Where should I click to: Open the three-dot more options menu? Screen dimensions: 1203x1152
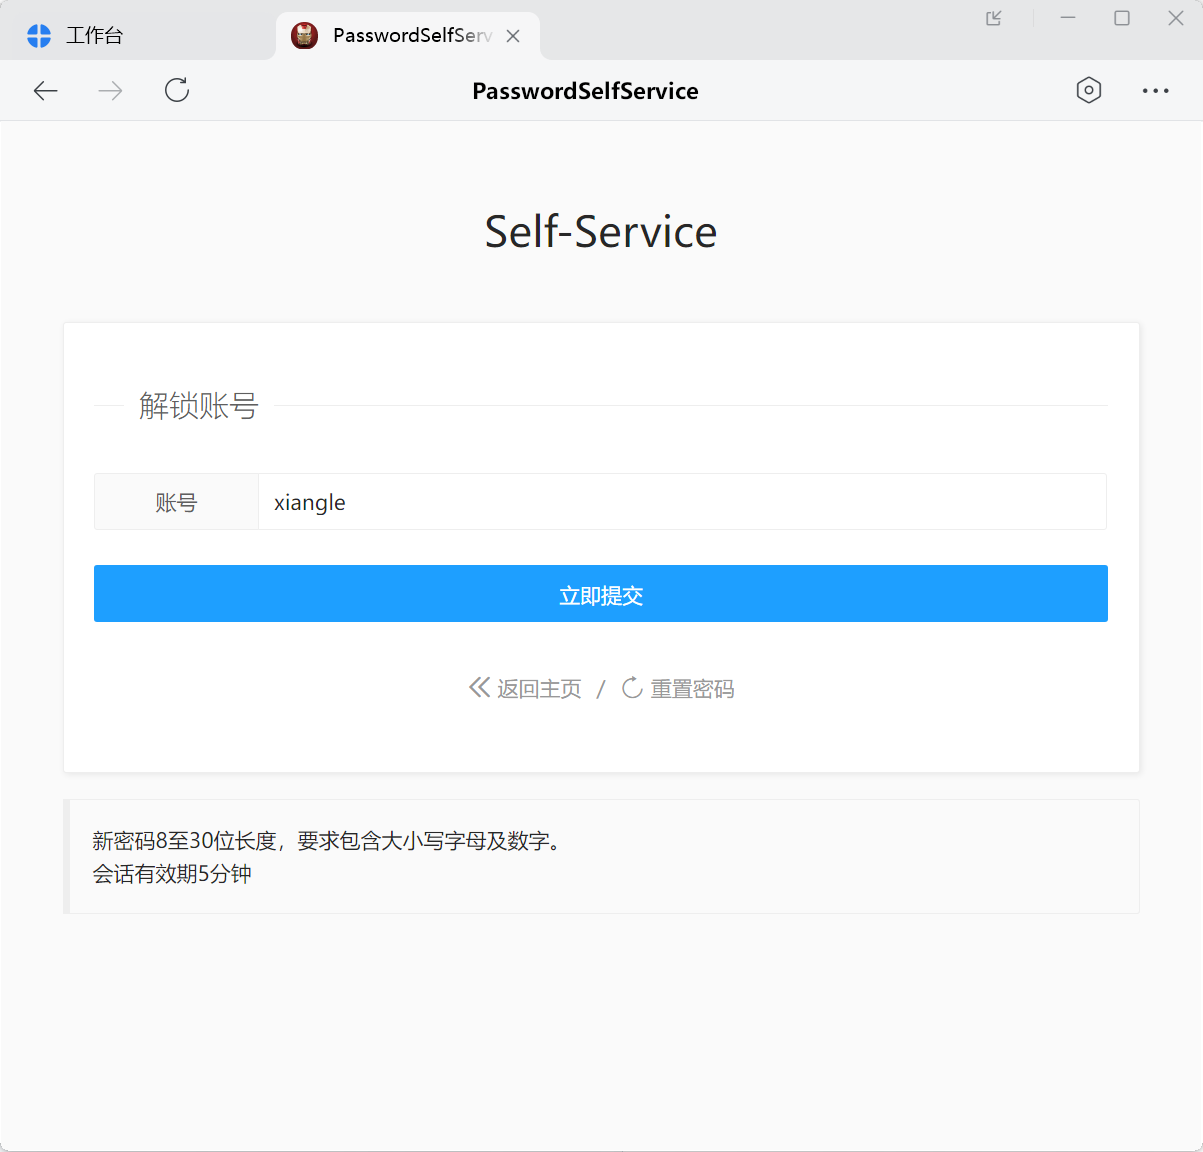1155,91
